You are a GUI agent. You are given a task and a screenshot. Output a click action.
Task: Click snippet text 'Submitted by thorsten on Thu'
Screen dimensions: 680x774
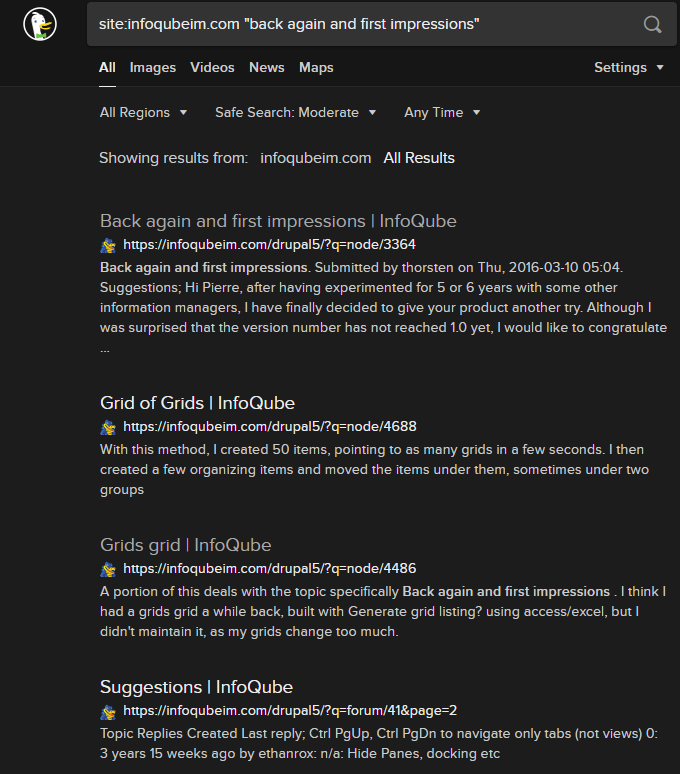(410, 268)
